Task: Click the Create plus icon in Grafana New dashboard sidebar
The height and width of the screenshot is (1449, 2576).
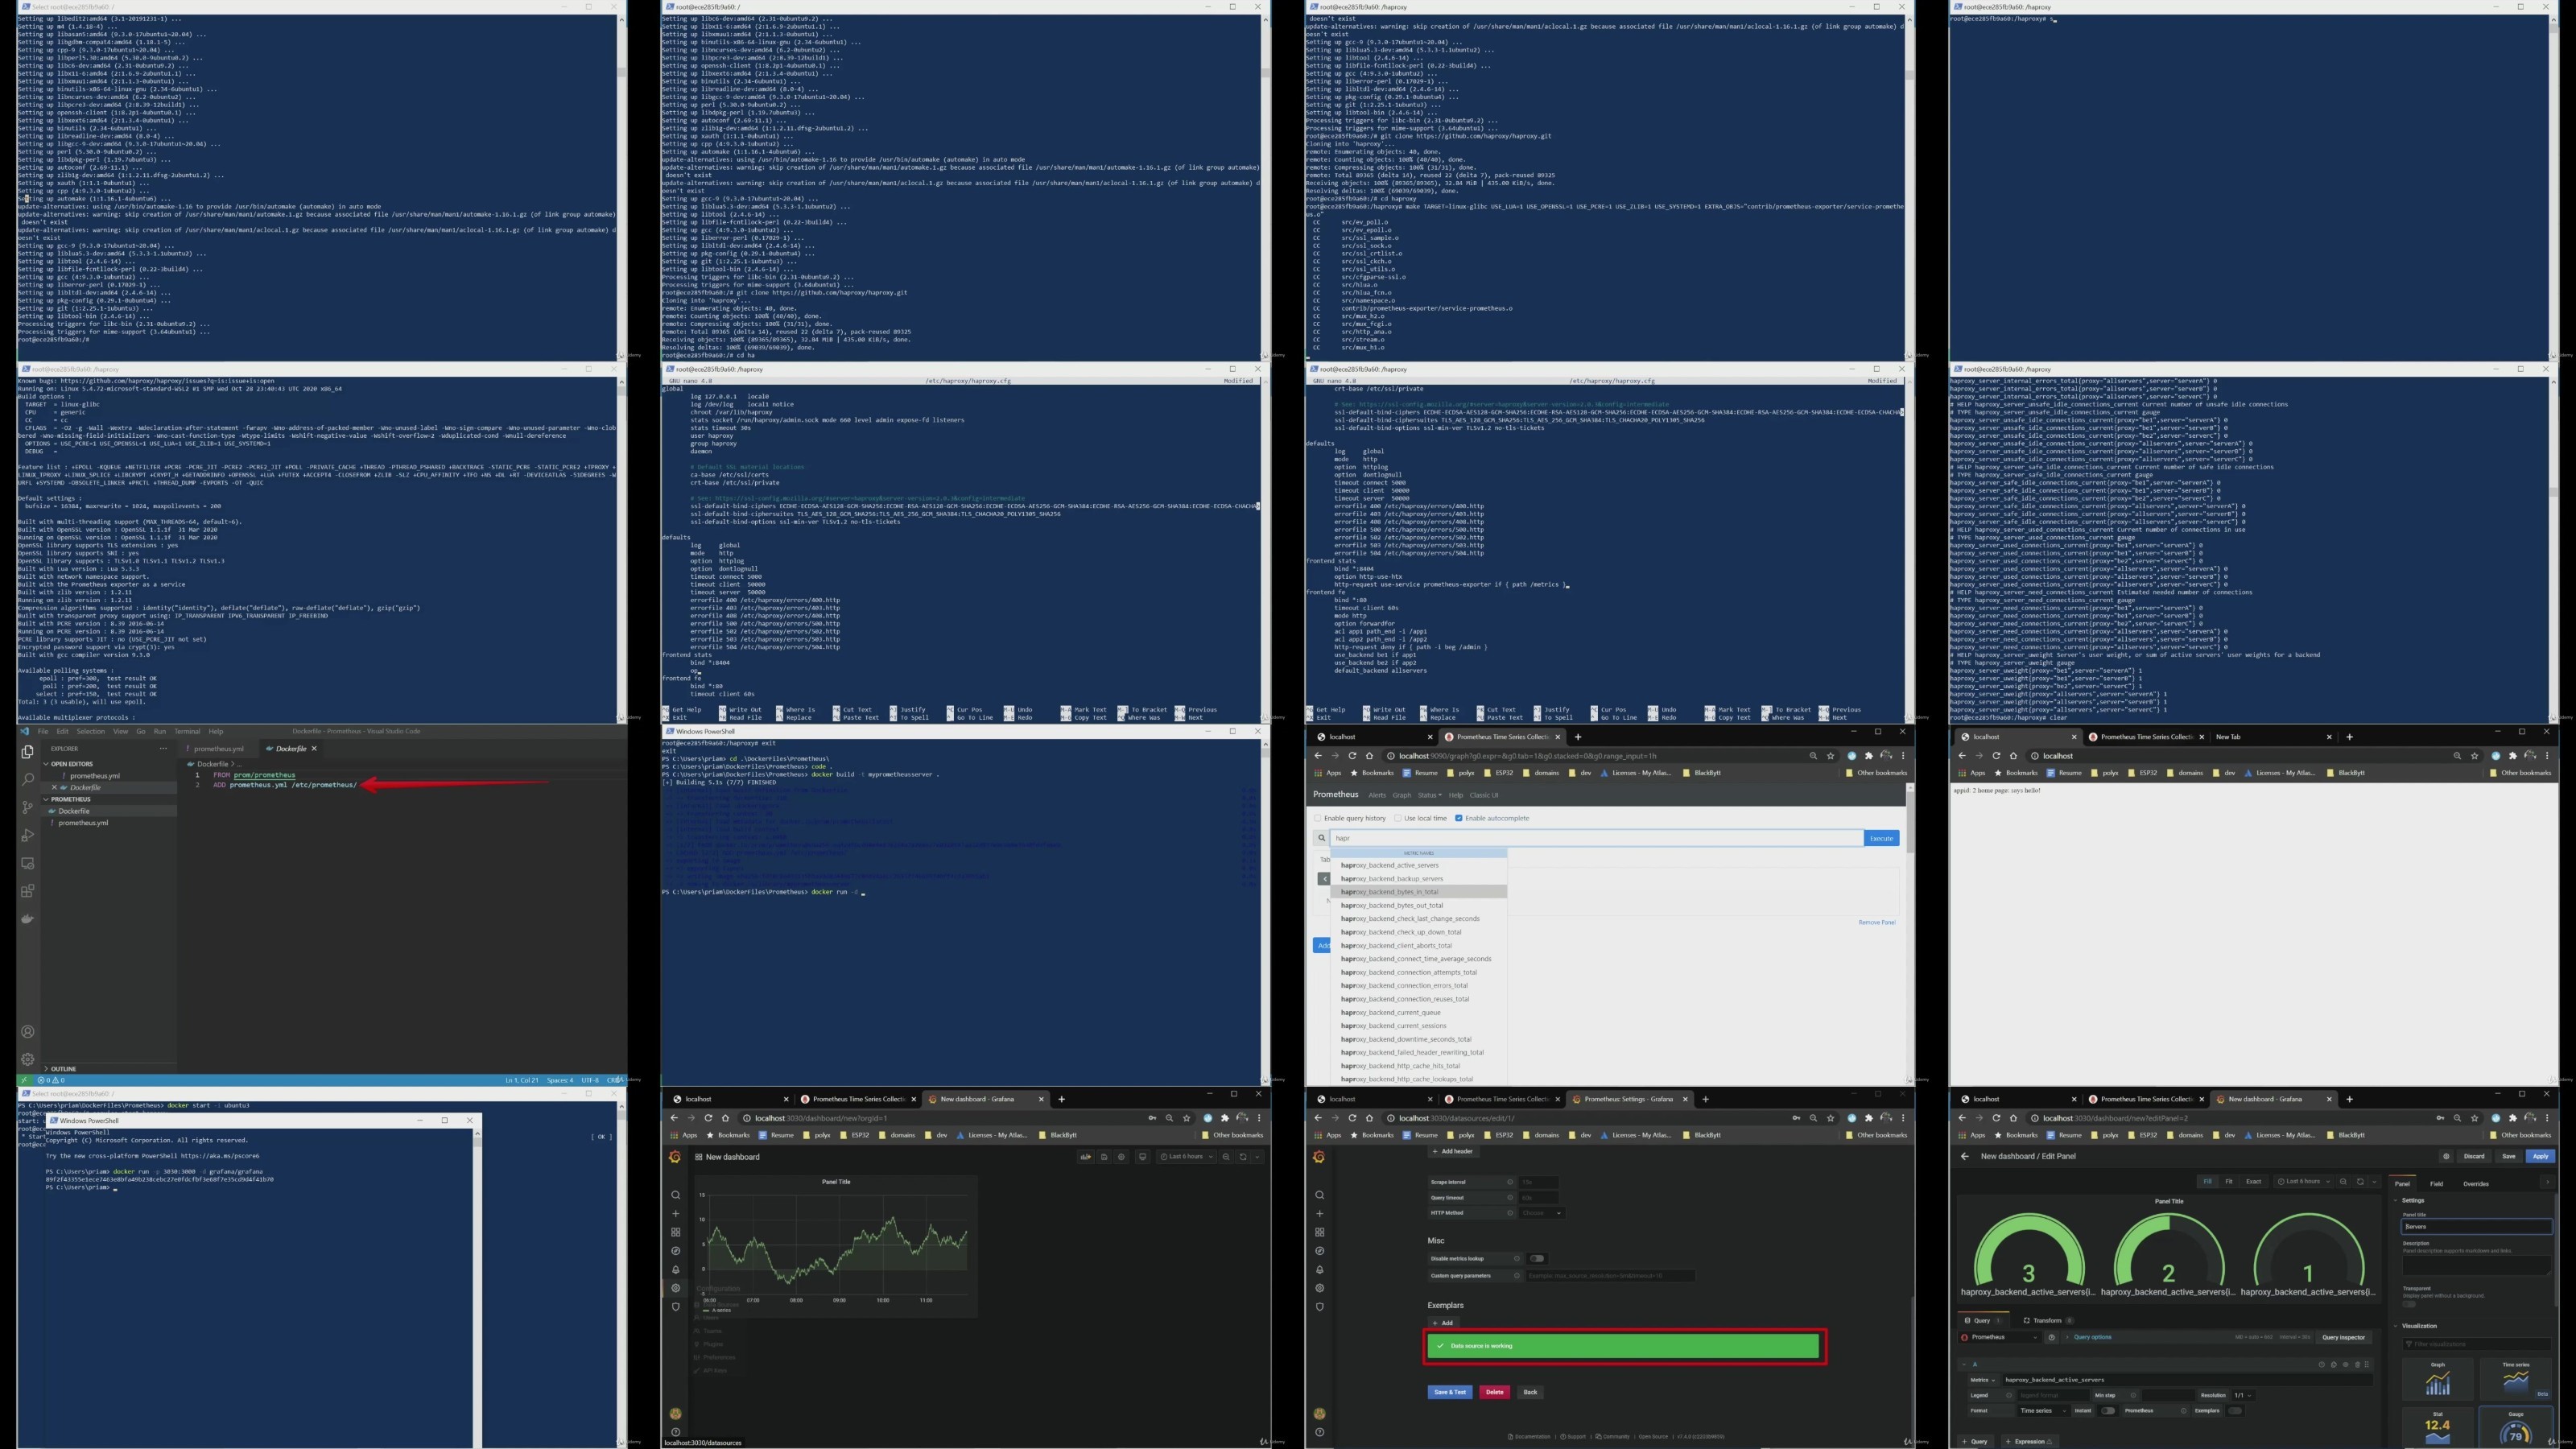Action: click(x=676, y=1213)
